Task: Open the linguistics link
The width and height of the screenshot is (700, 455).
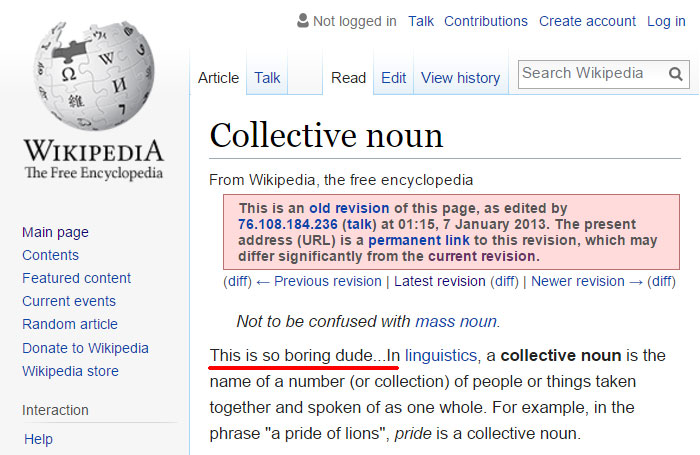Action: 441,355
